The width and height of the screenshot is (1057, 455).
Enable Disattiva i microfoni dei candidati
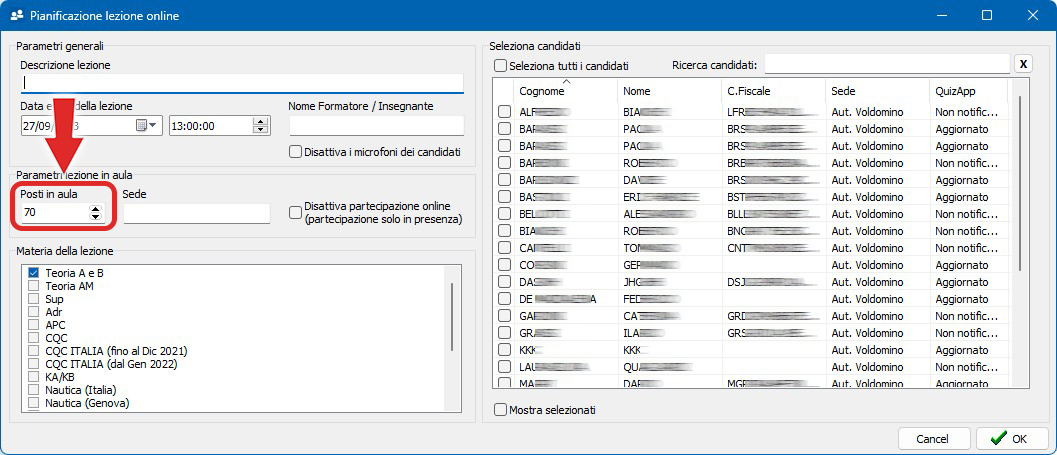[295, 152]
